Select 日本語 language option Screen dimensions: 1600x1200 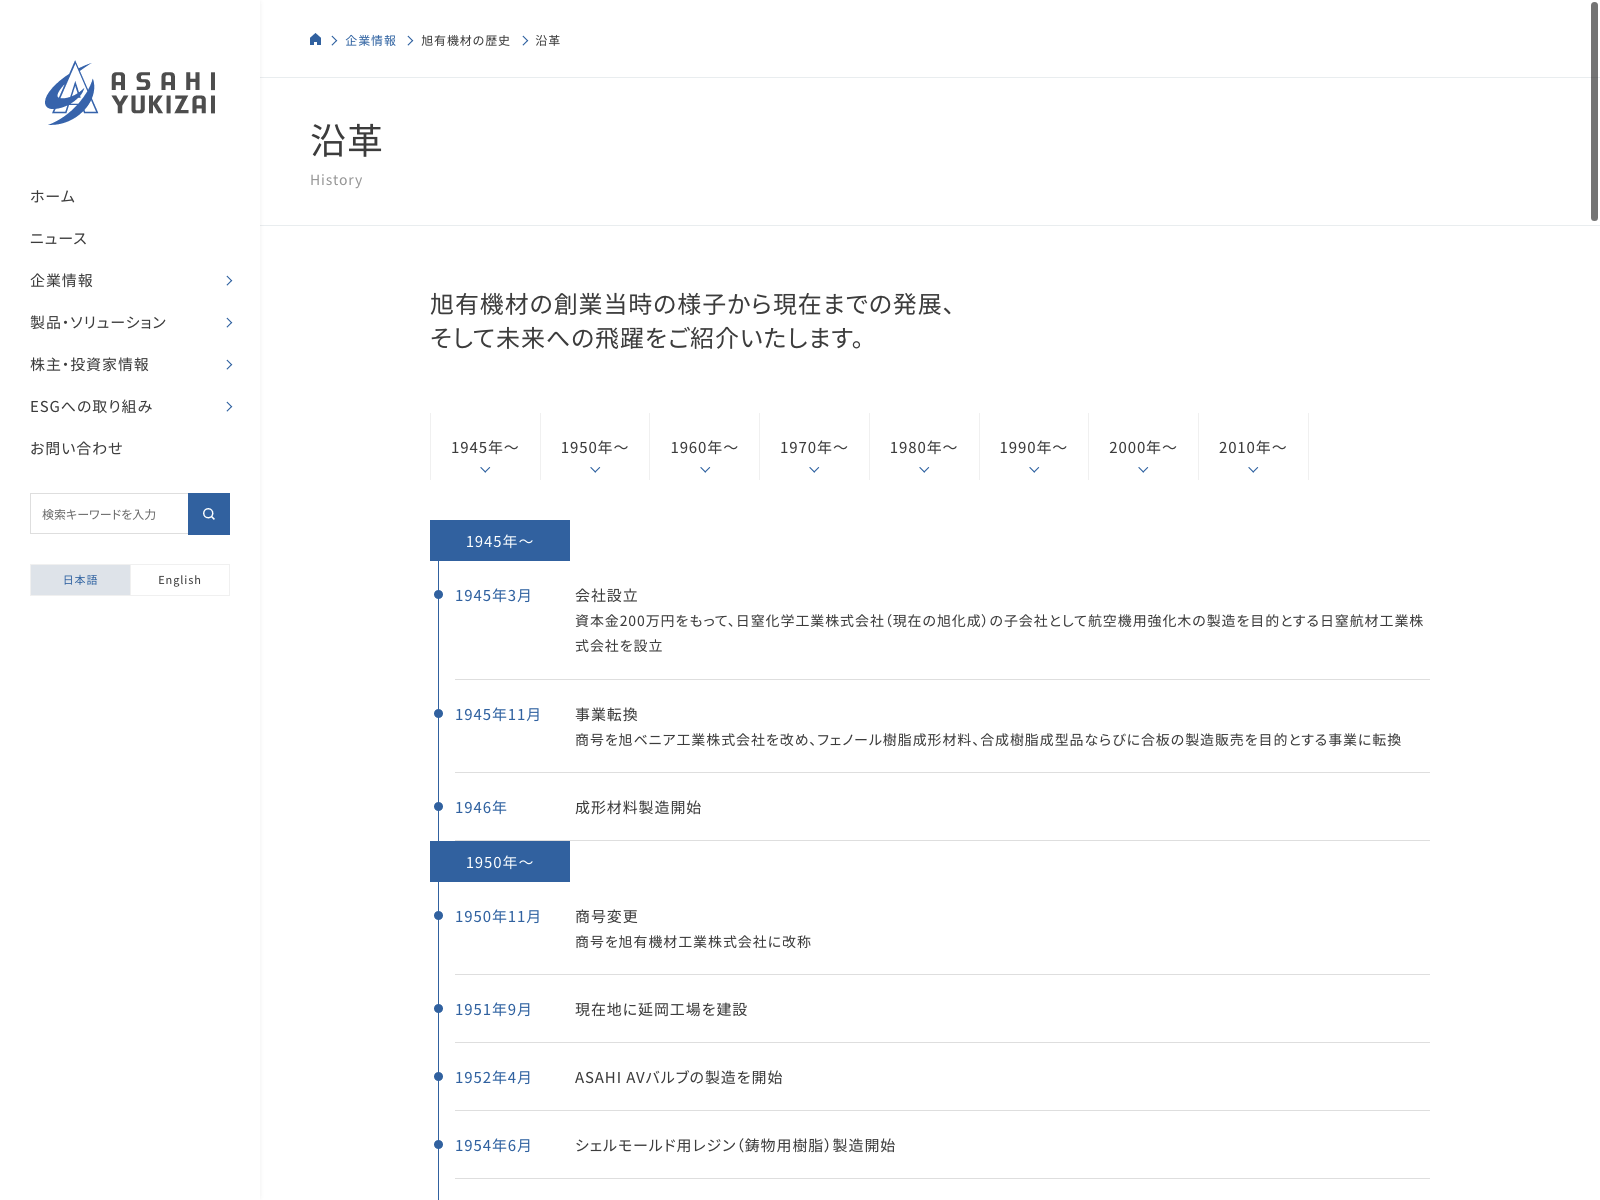tap(80, 580)
